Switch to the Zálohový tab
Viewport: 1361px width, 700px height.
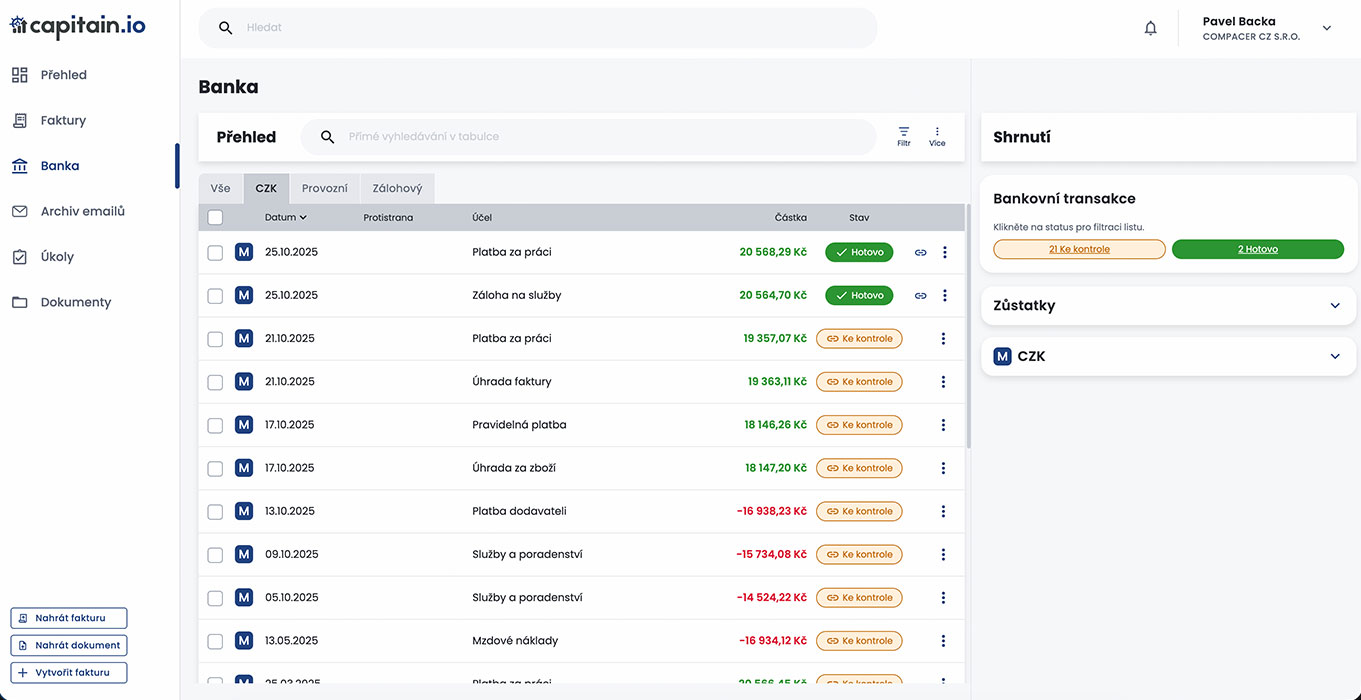point(397,189)
